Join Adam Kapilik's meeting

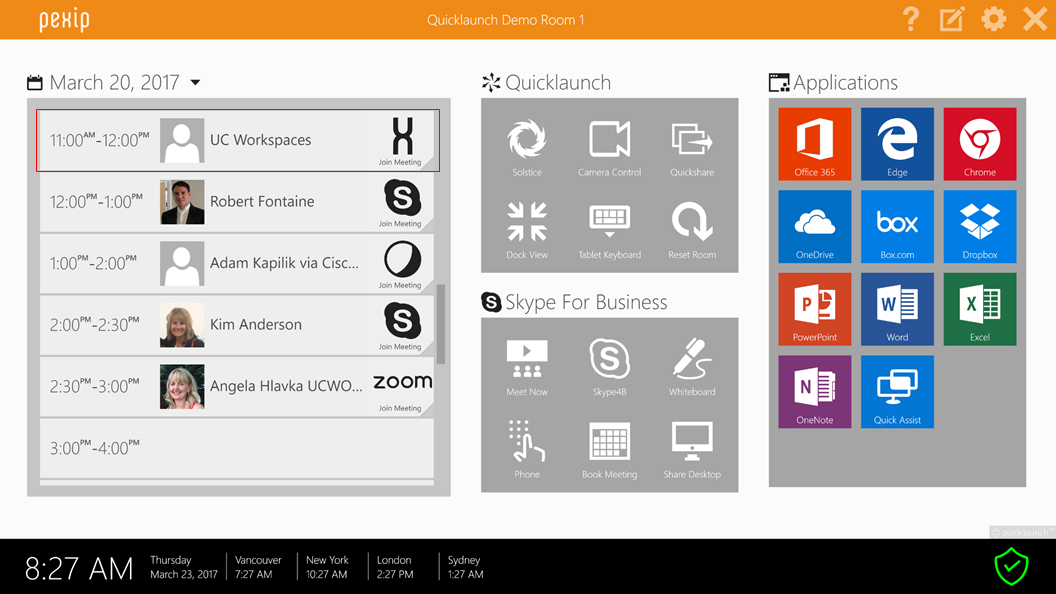pos(402,264)
